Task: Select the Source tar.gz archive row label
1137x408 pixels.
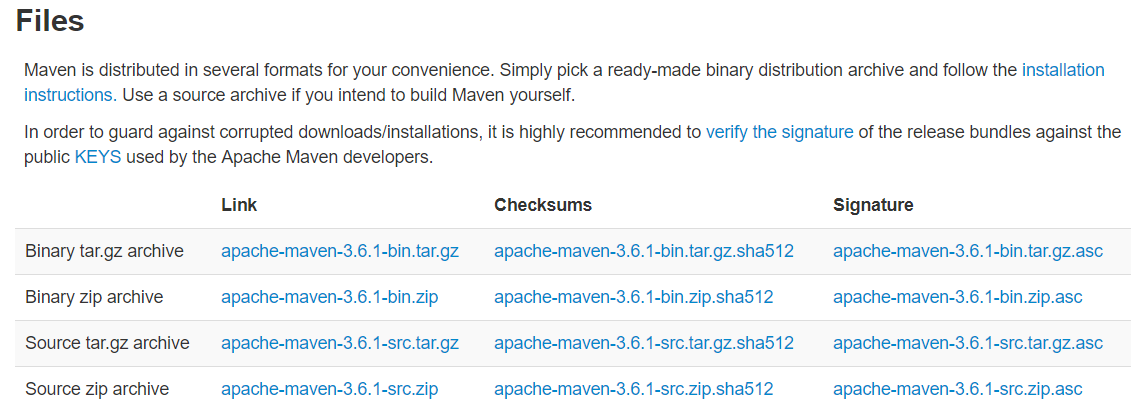Action: tap(107, 343)
